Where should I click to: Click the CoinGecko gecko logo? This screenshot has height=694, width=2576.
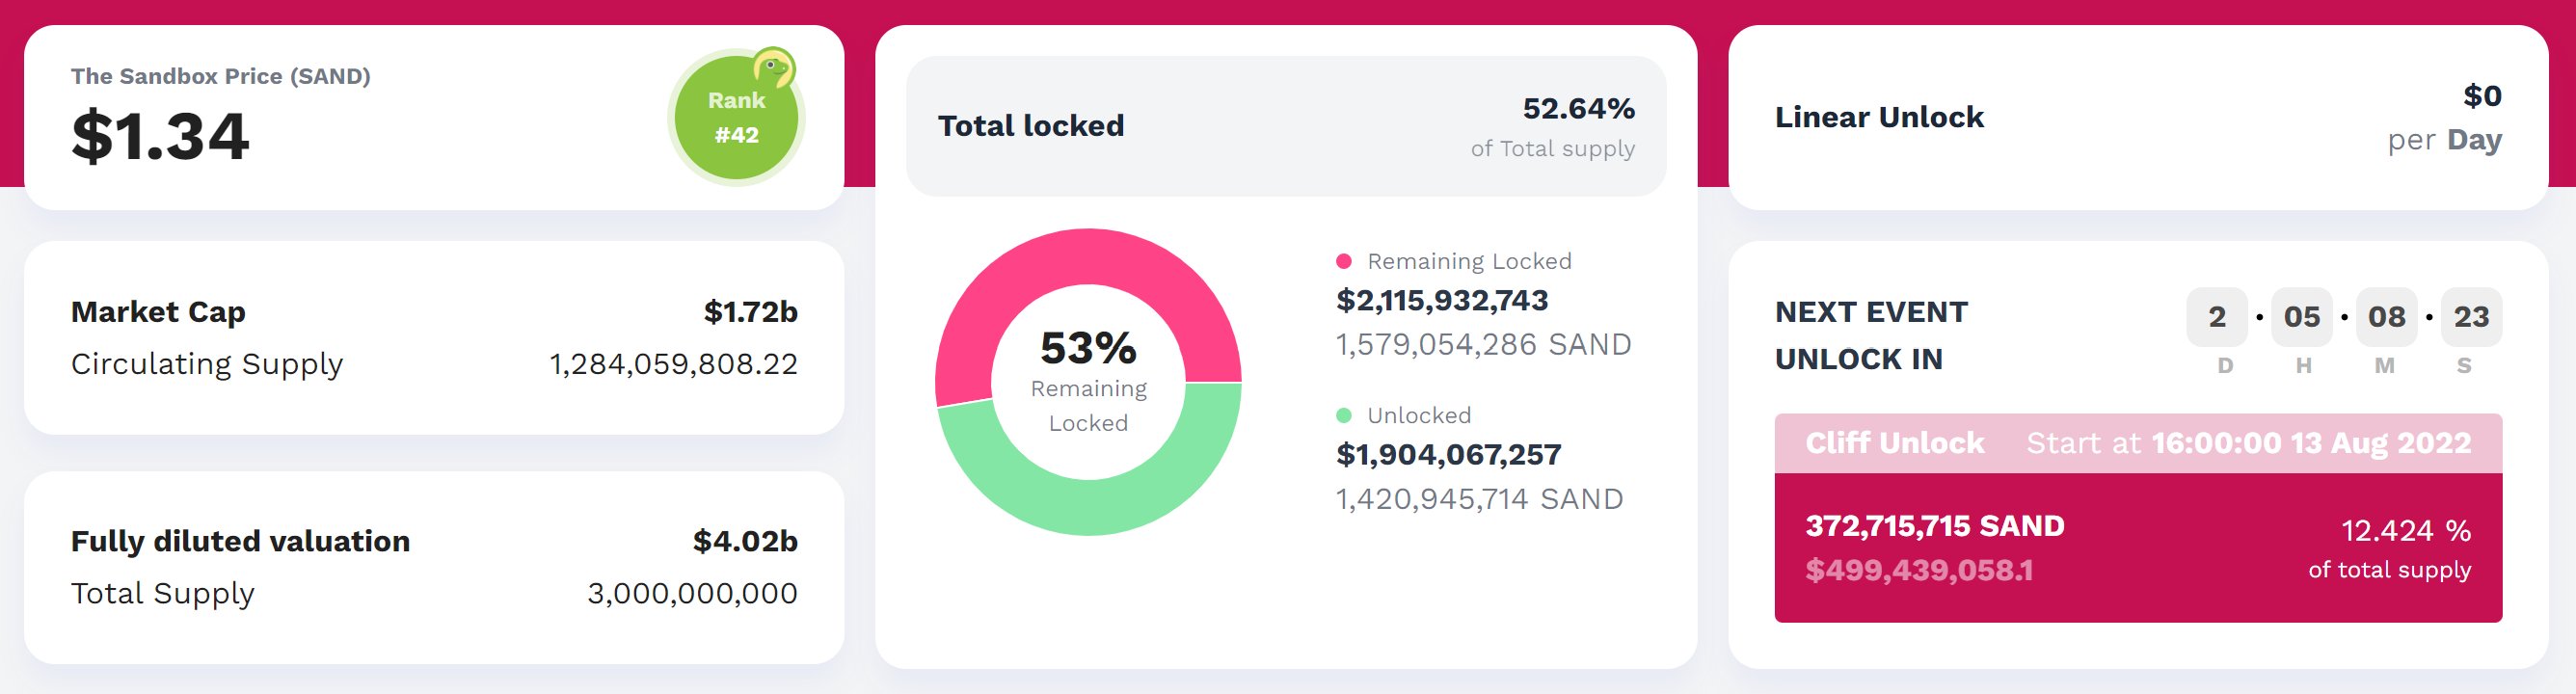pyautogui.click(x=773, y=68)
